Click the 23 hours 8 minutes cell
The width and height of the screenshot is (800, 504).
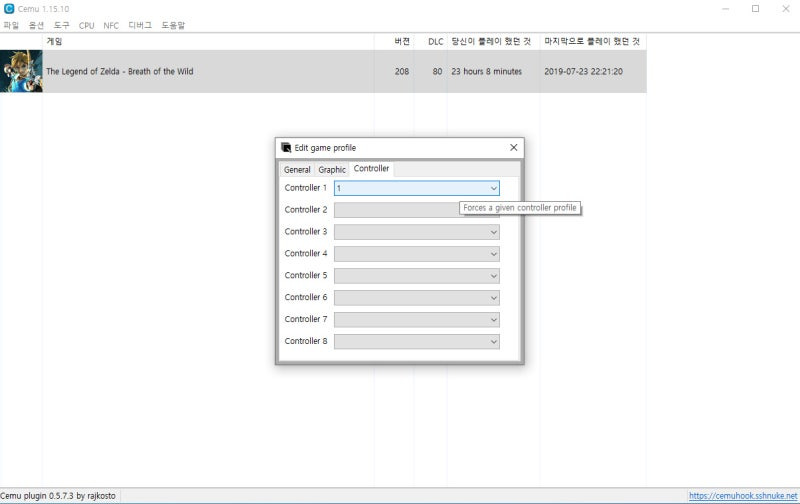pos(486,71)
